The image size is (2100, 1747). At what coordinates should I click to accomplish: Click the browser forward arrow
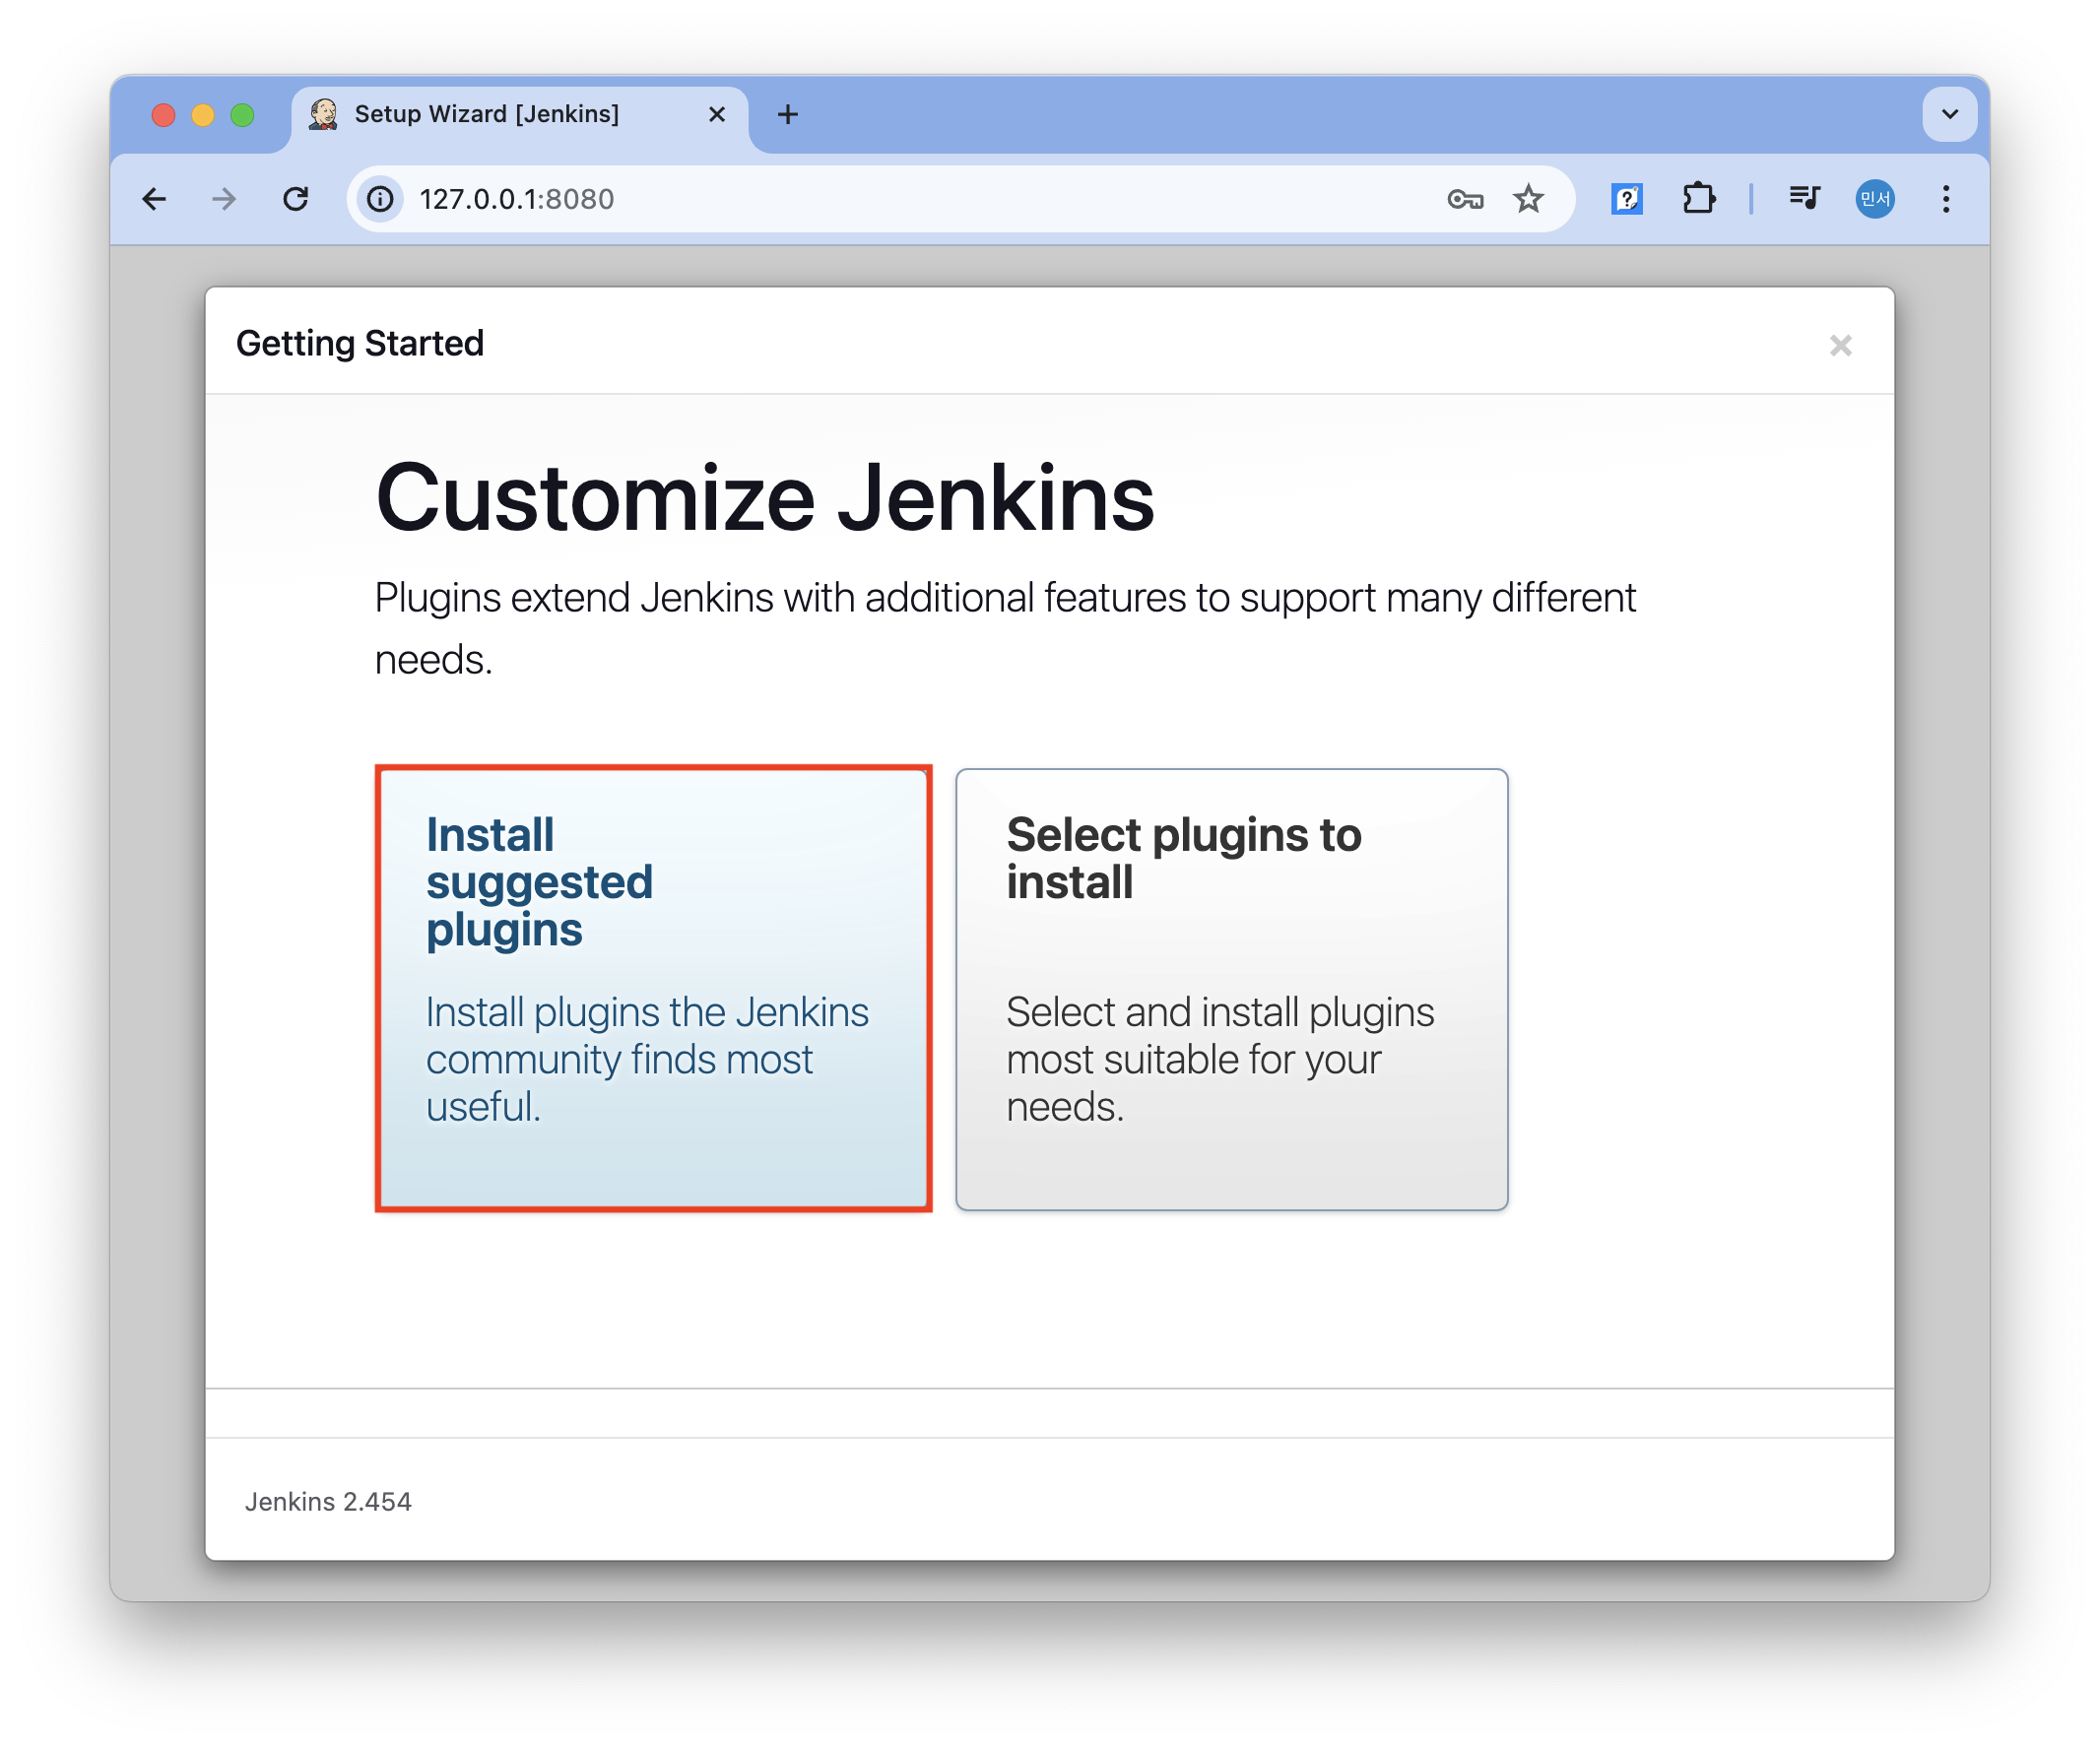coord(224,199)
